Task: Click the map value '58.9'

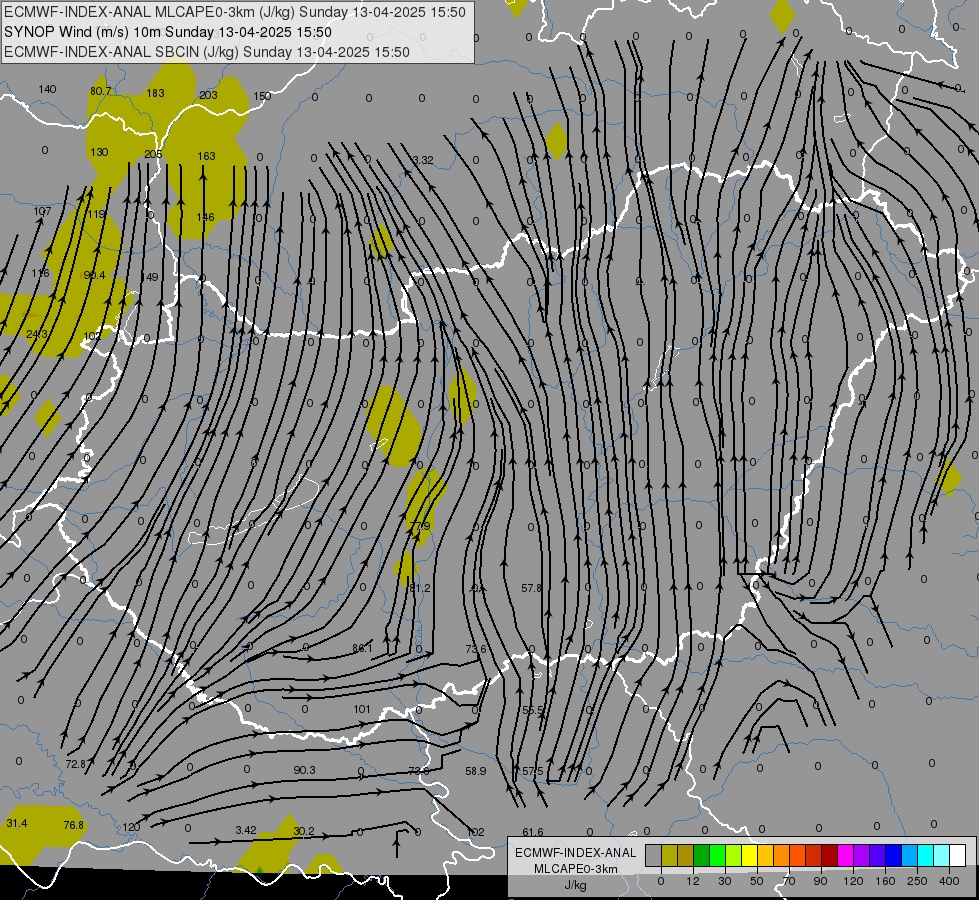Action: pos(476,771)
